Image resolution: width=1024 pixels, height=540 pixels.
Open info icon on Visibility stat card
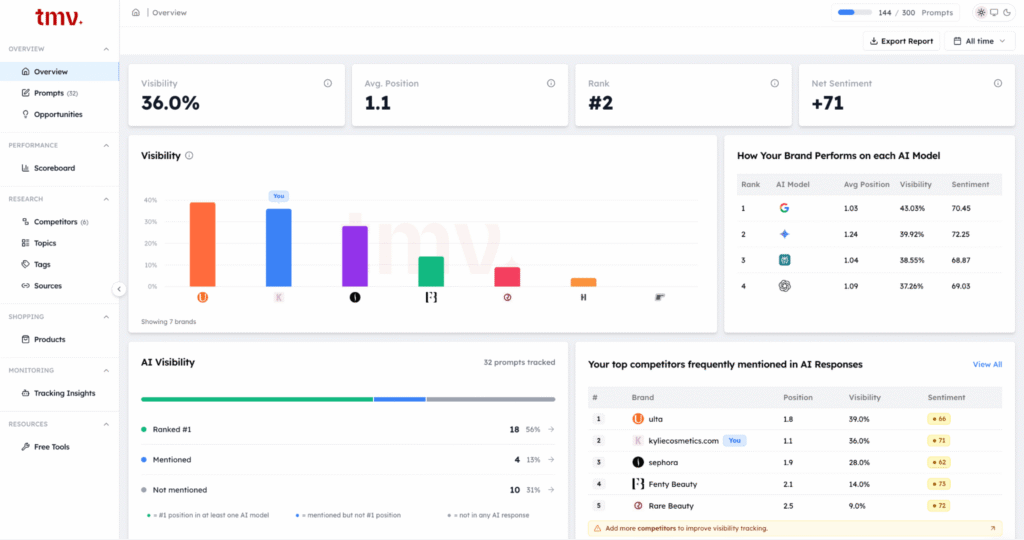[328, 83]
